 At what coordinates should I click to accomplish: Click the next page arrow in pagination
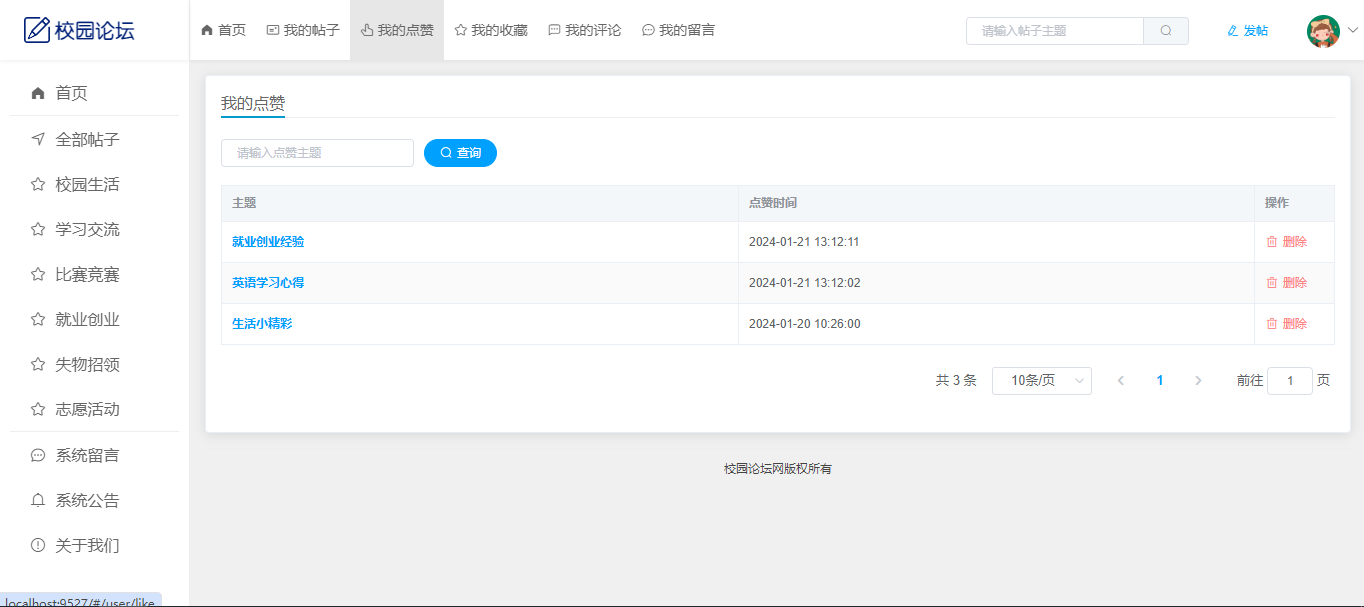(1198, 381)
